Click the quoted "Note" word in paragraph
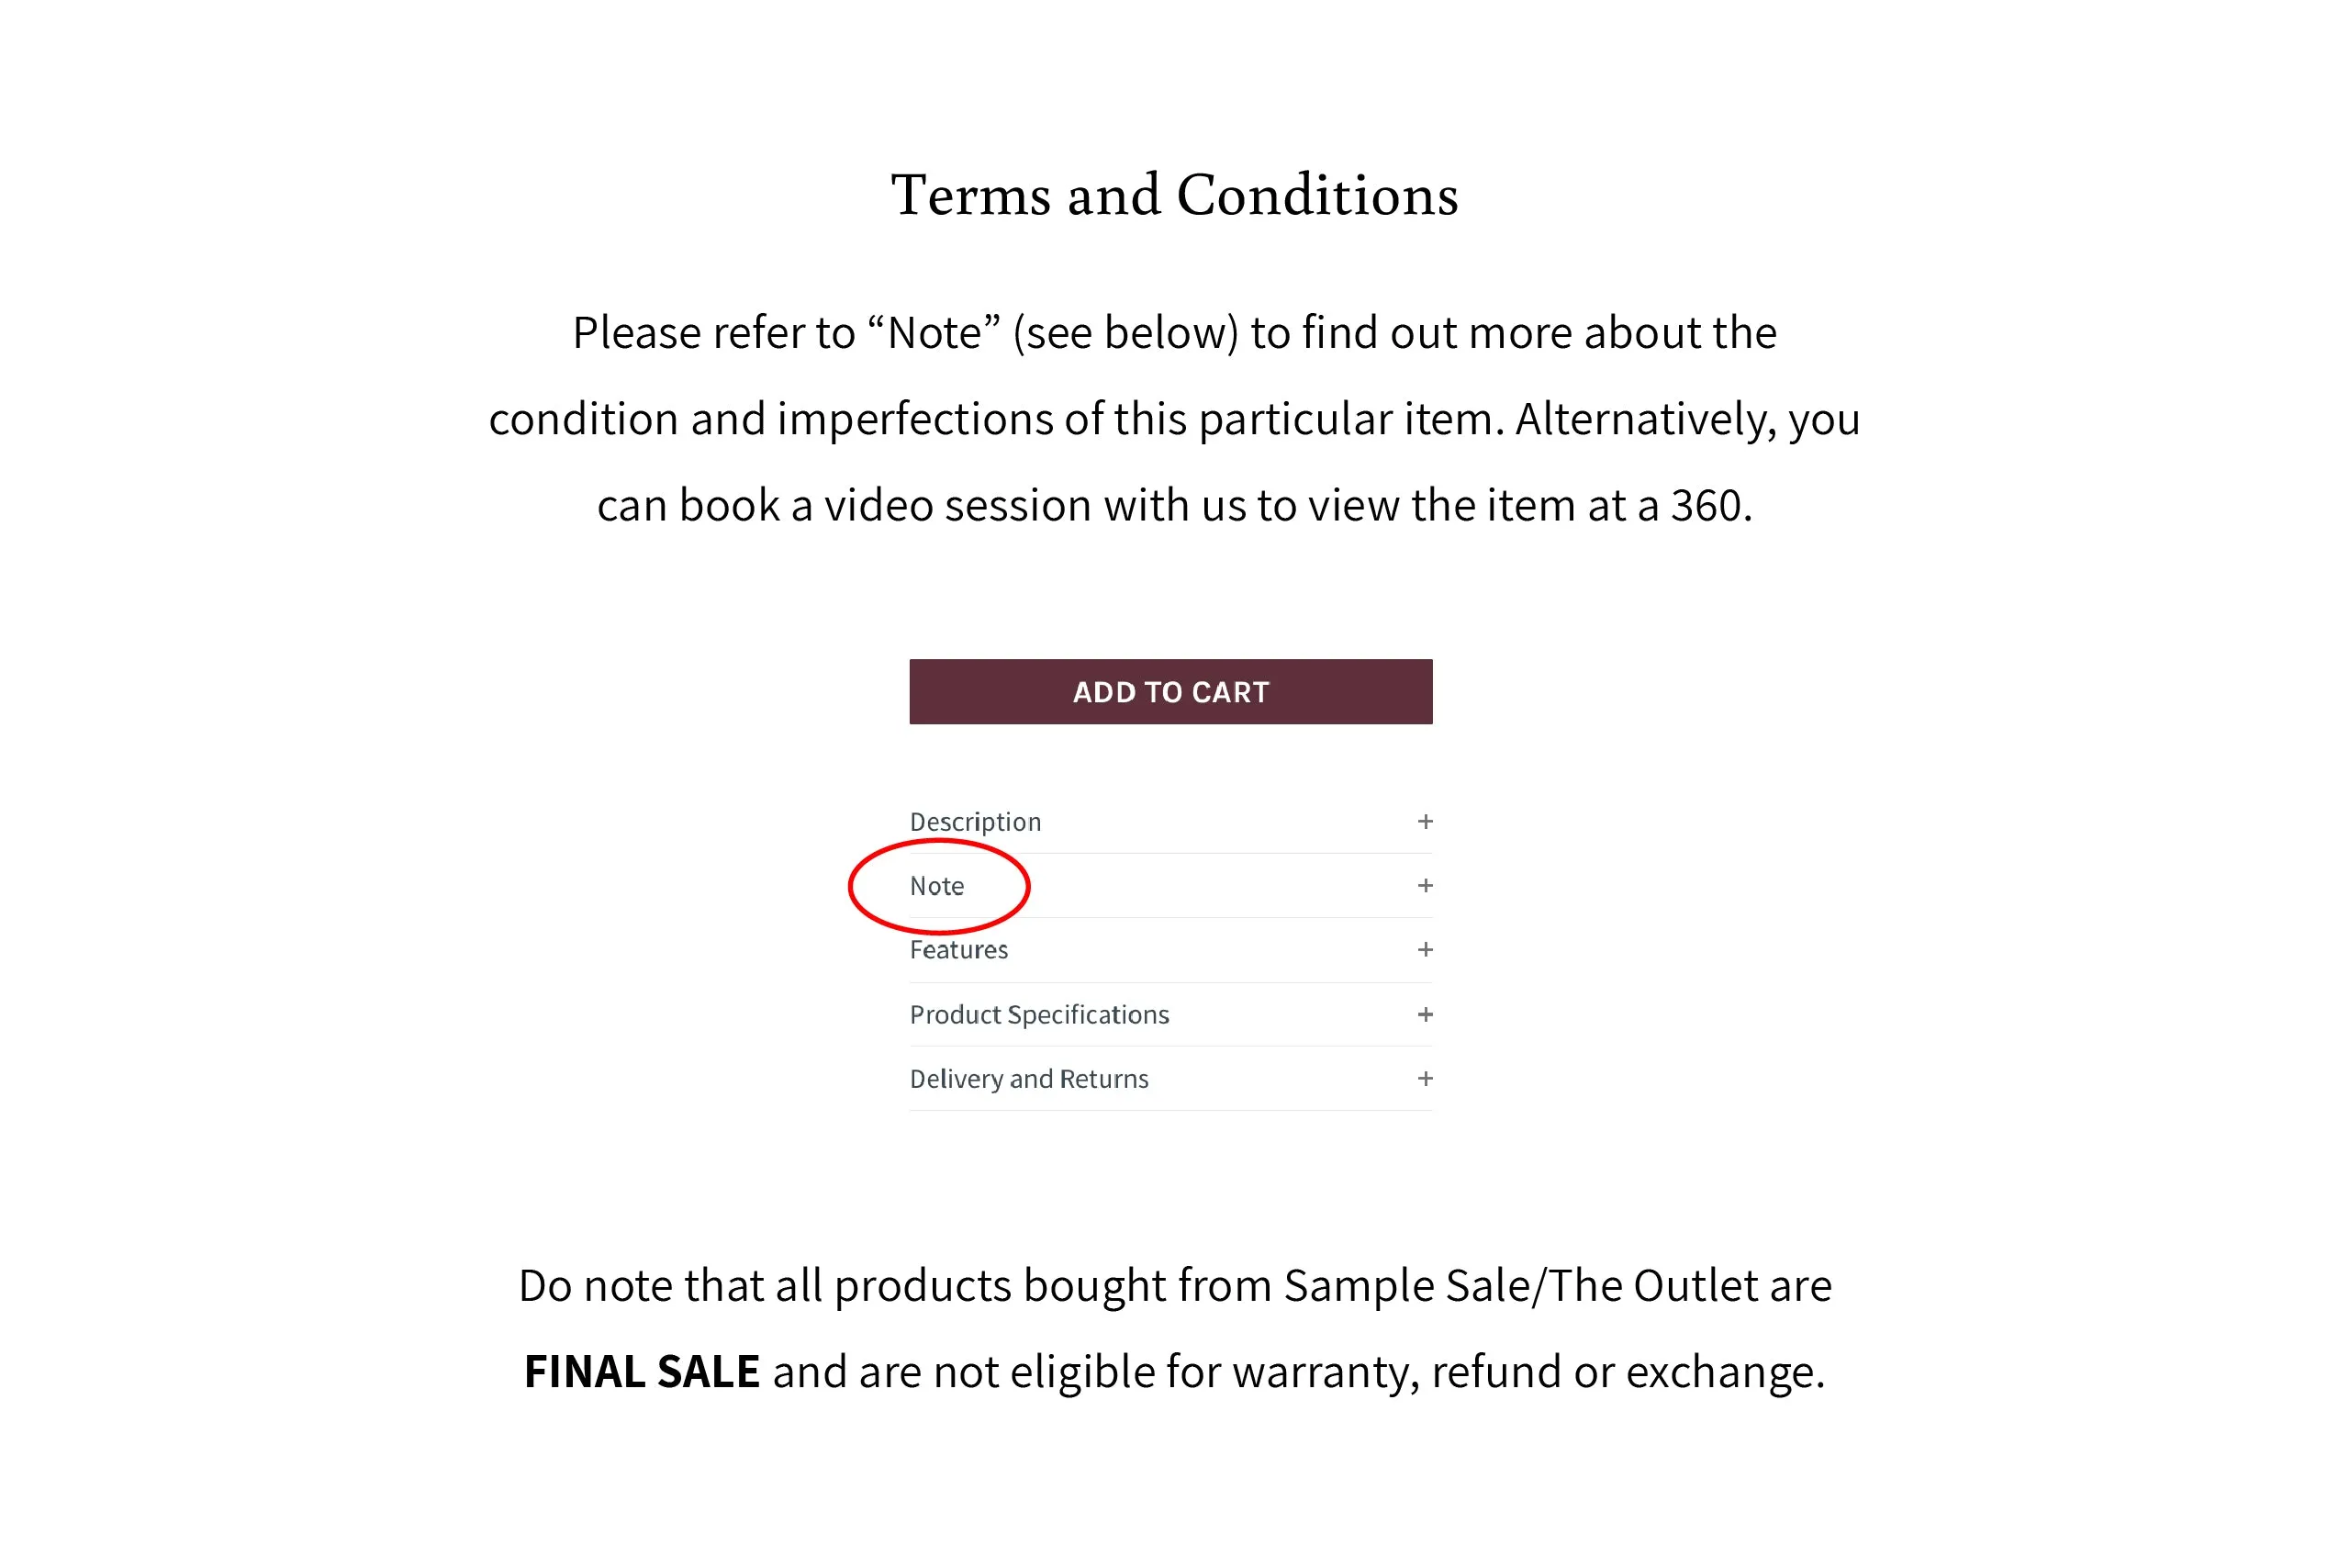This screenshot has height=1568, width=2350. (x=934, y=332)
